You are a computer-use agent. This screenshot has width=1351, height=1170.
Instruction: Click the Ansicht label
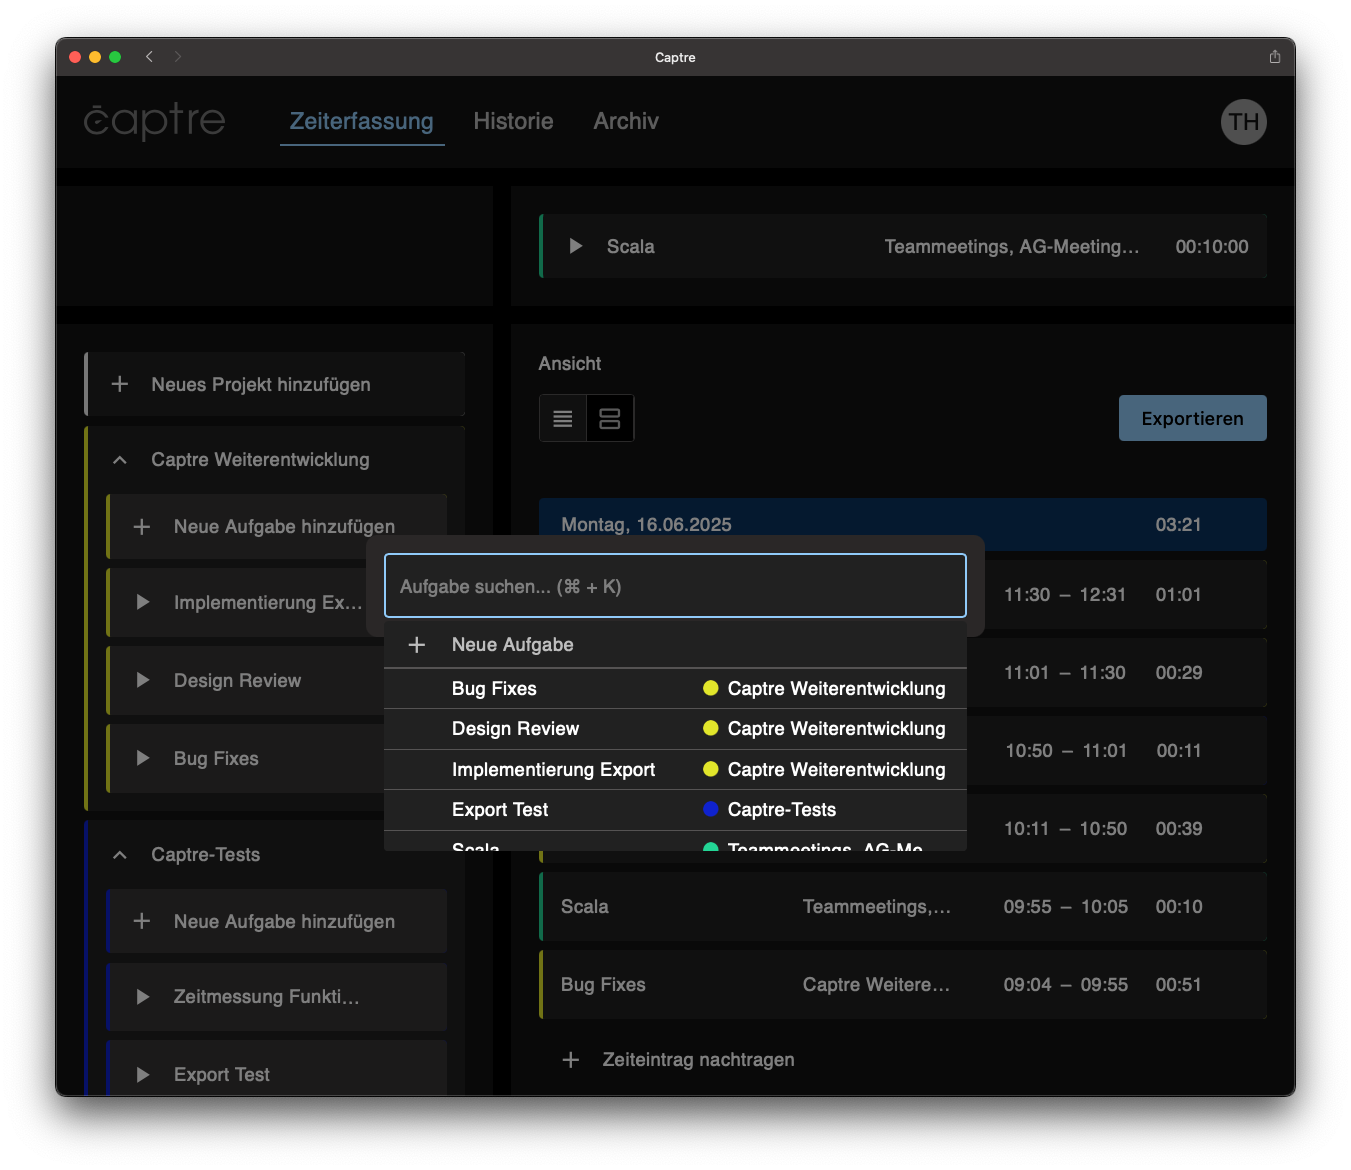click(570, 363)
